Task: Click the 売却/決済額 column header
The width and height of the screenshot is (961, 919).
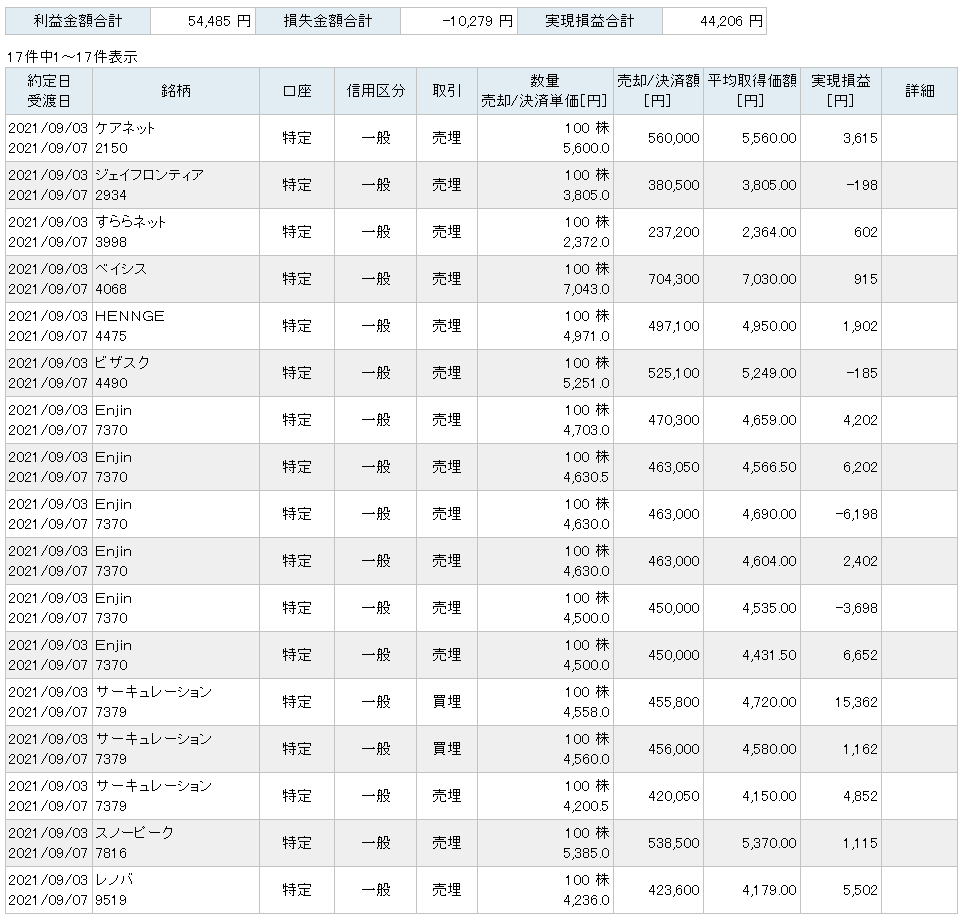Action: 658,91
